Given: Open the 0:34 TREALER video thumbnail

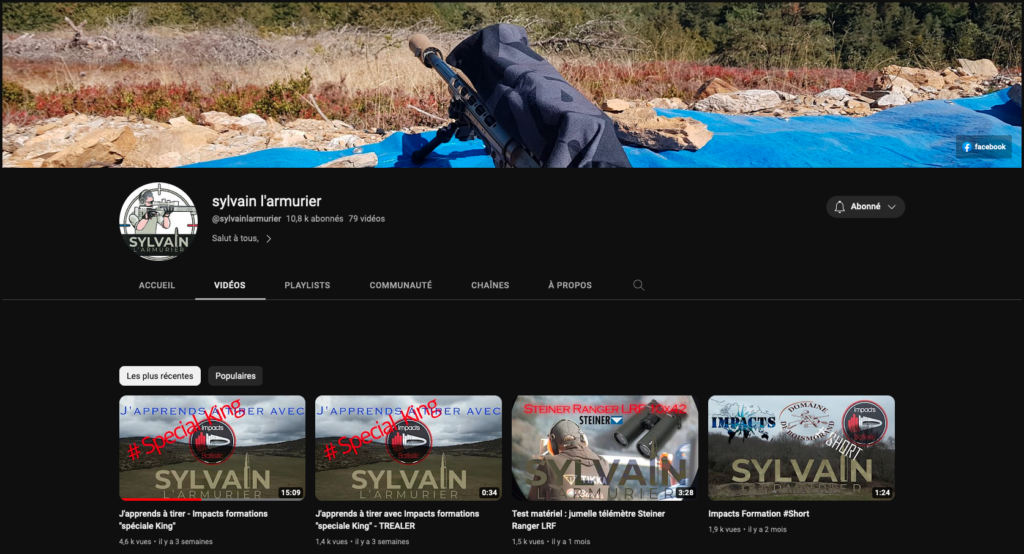Looking at the screenshot, I should pyautogui.click(x=408, y=448).
